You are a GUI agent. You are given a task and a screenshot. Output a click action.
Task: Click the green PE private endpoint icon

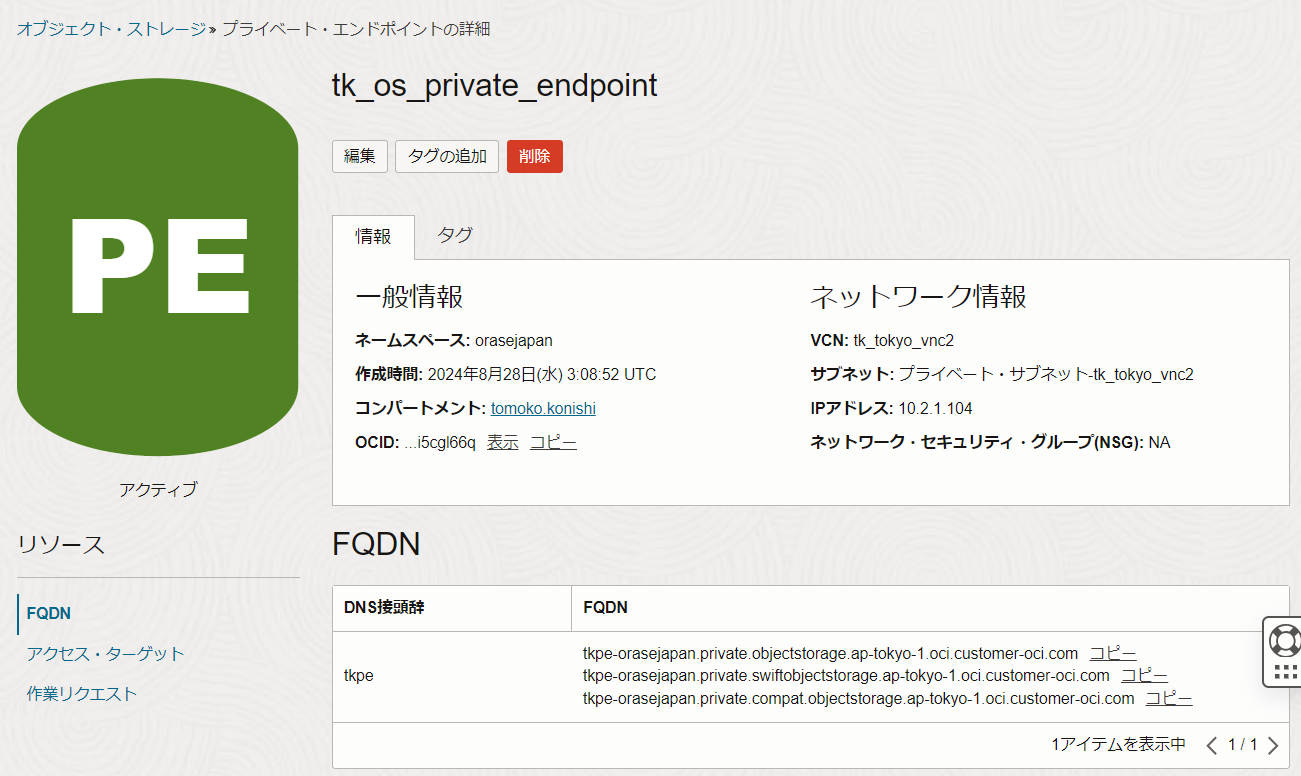point(157,266)
